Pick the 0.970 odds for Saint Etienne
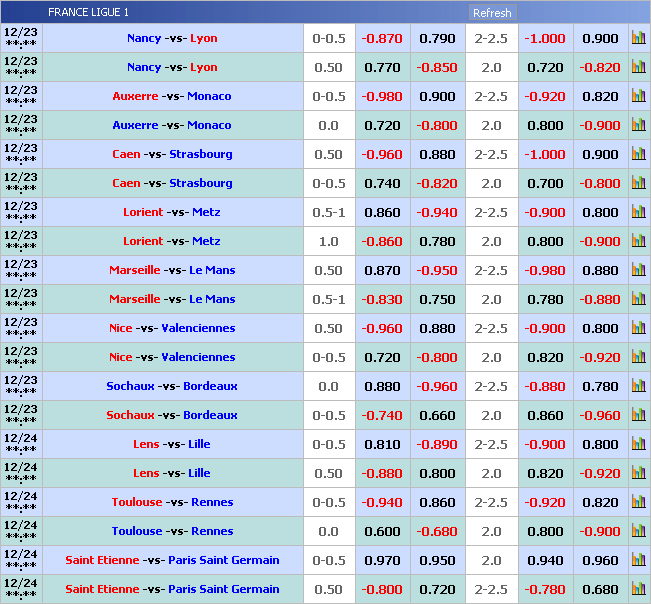Screen dimensions: 651x604 (x=382, y=560)
